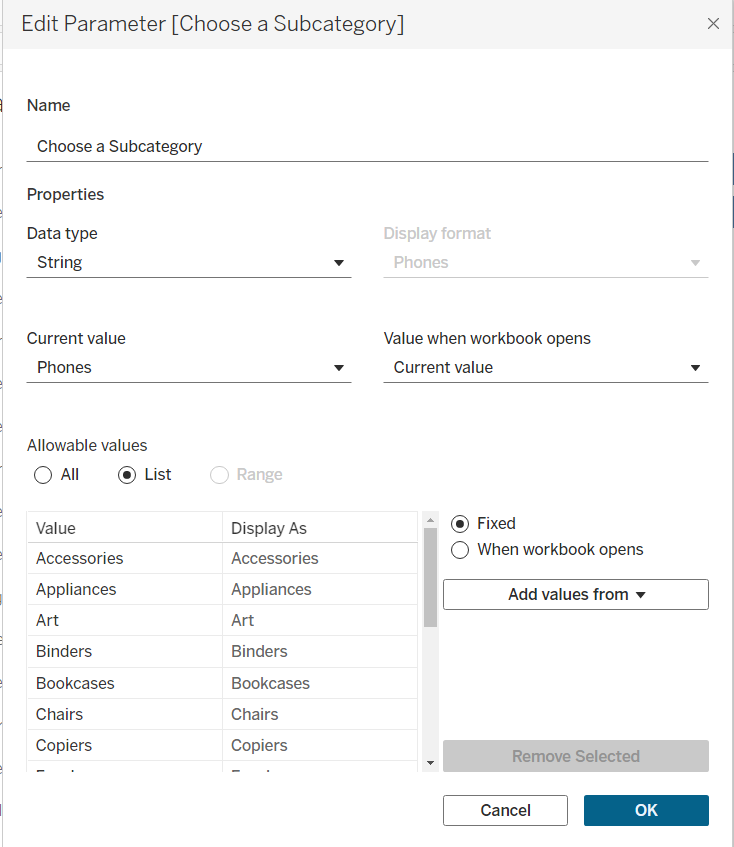This screenshot has width=734, height=847.
Task: Expand Value when workbook opens dropdown
Action: tap(545, 368)
